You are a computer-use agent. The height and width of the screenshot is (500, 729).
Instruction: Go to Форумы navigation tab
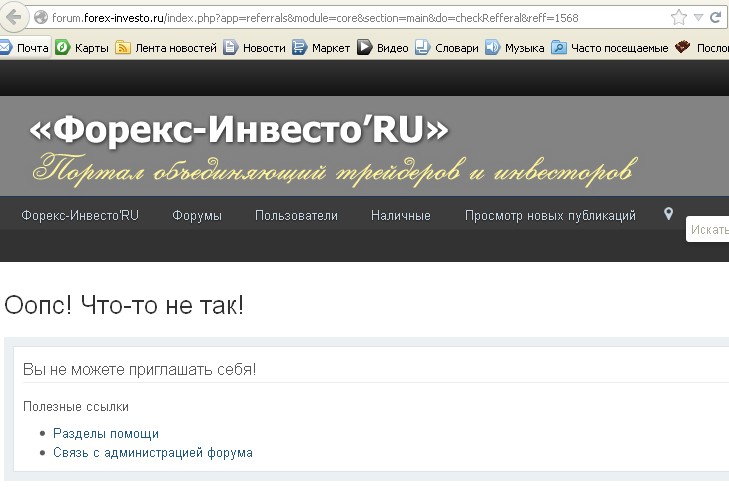coord(197,215)
